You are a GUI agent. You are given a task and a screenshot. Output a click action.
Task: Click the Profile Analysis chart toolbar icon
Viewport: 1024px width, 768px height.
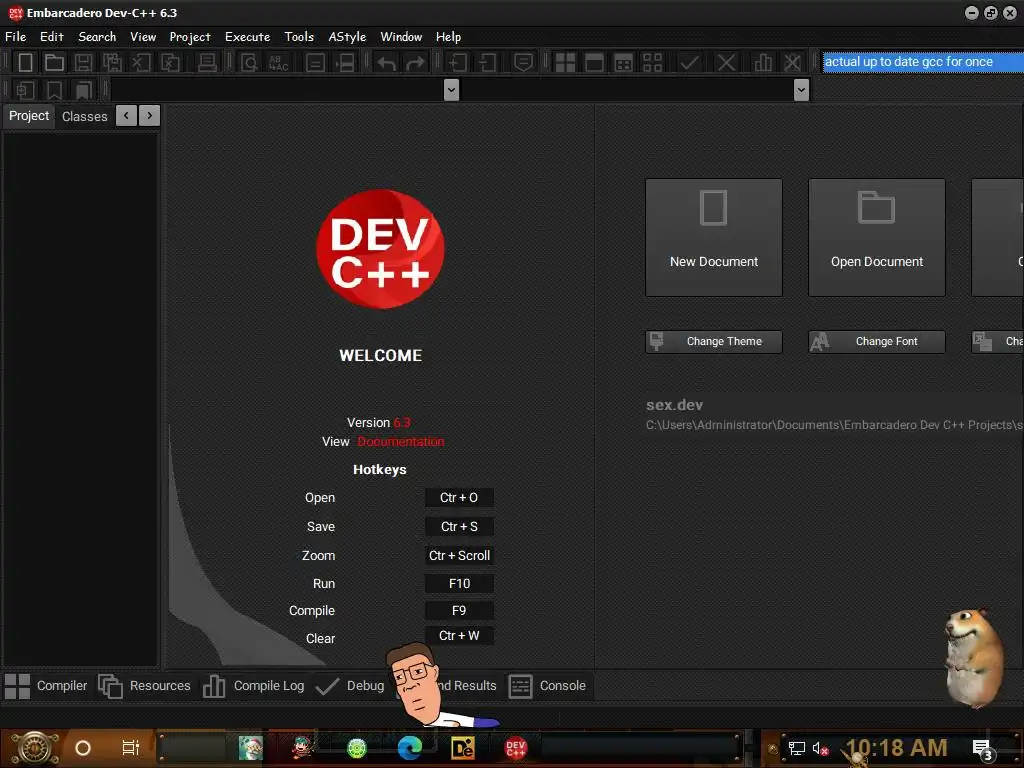[x=763, y=63]
